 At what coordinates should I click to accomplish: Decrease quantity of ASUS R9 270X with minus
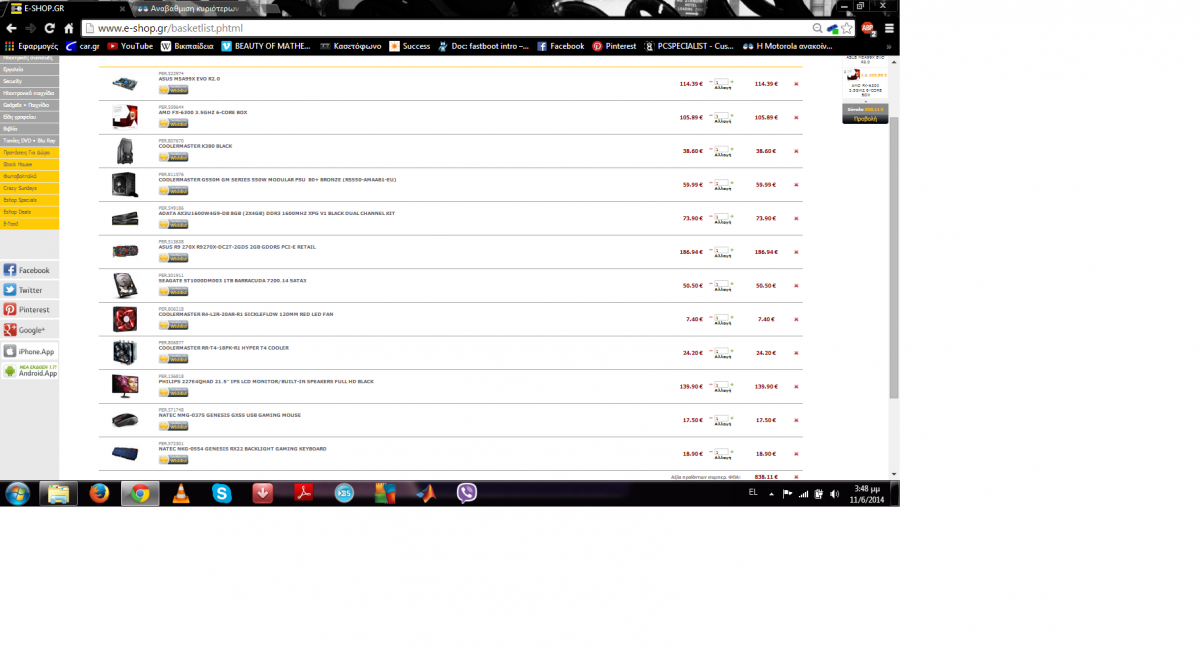pyautogui.click(x=711, y=250)
